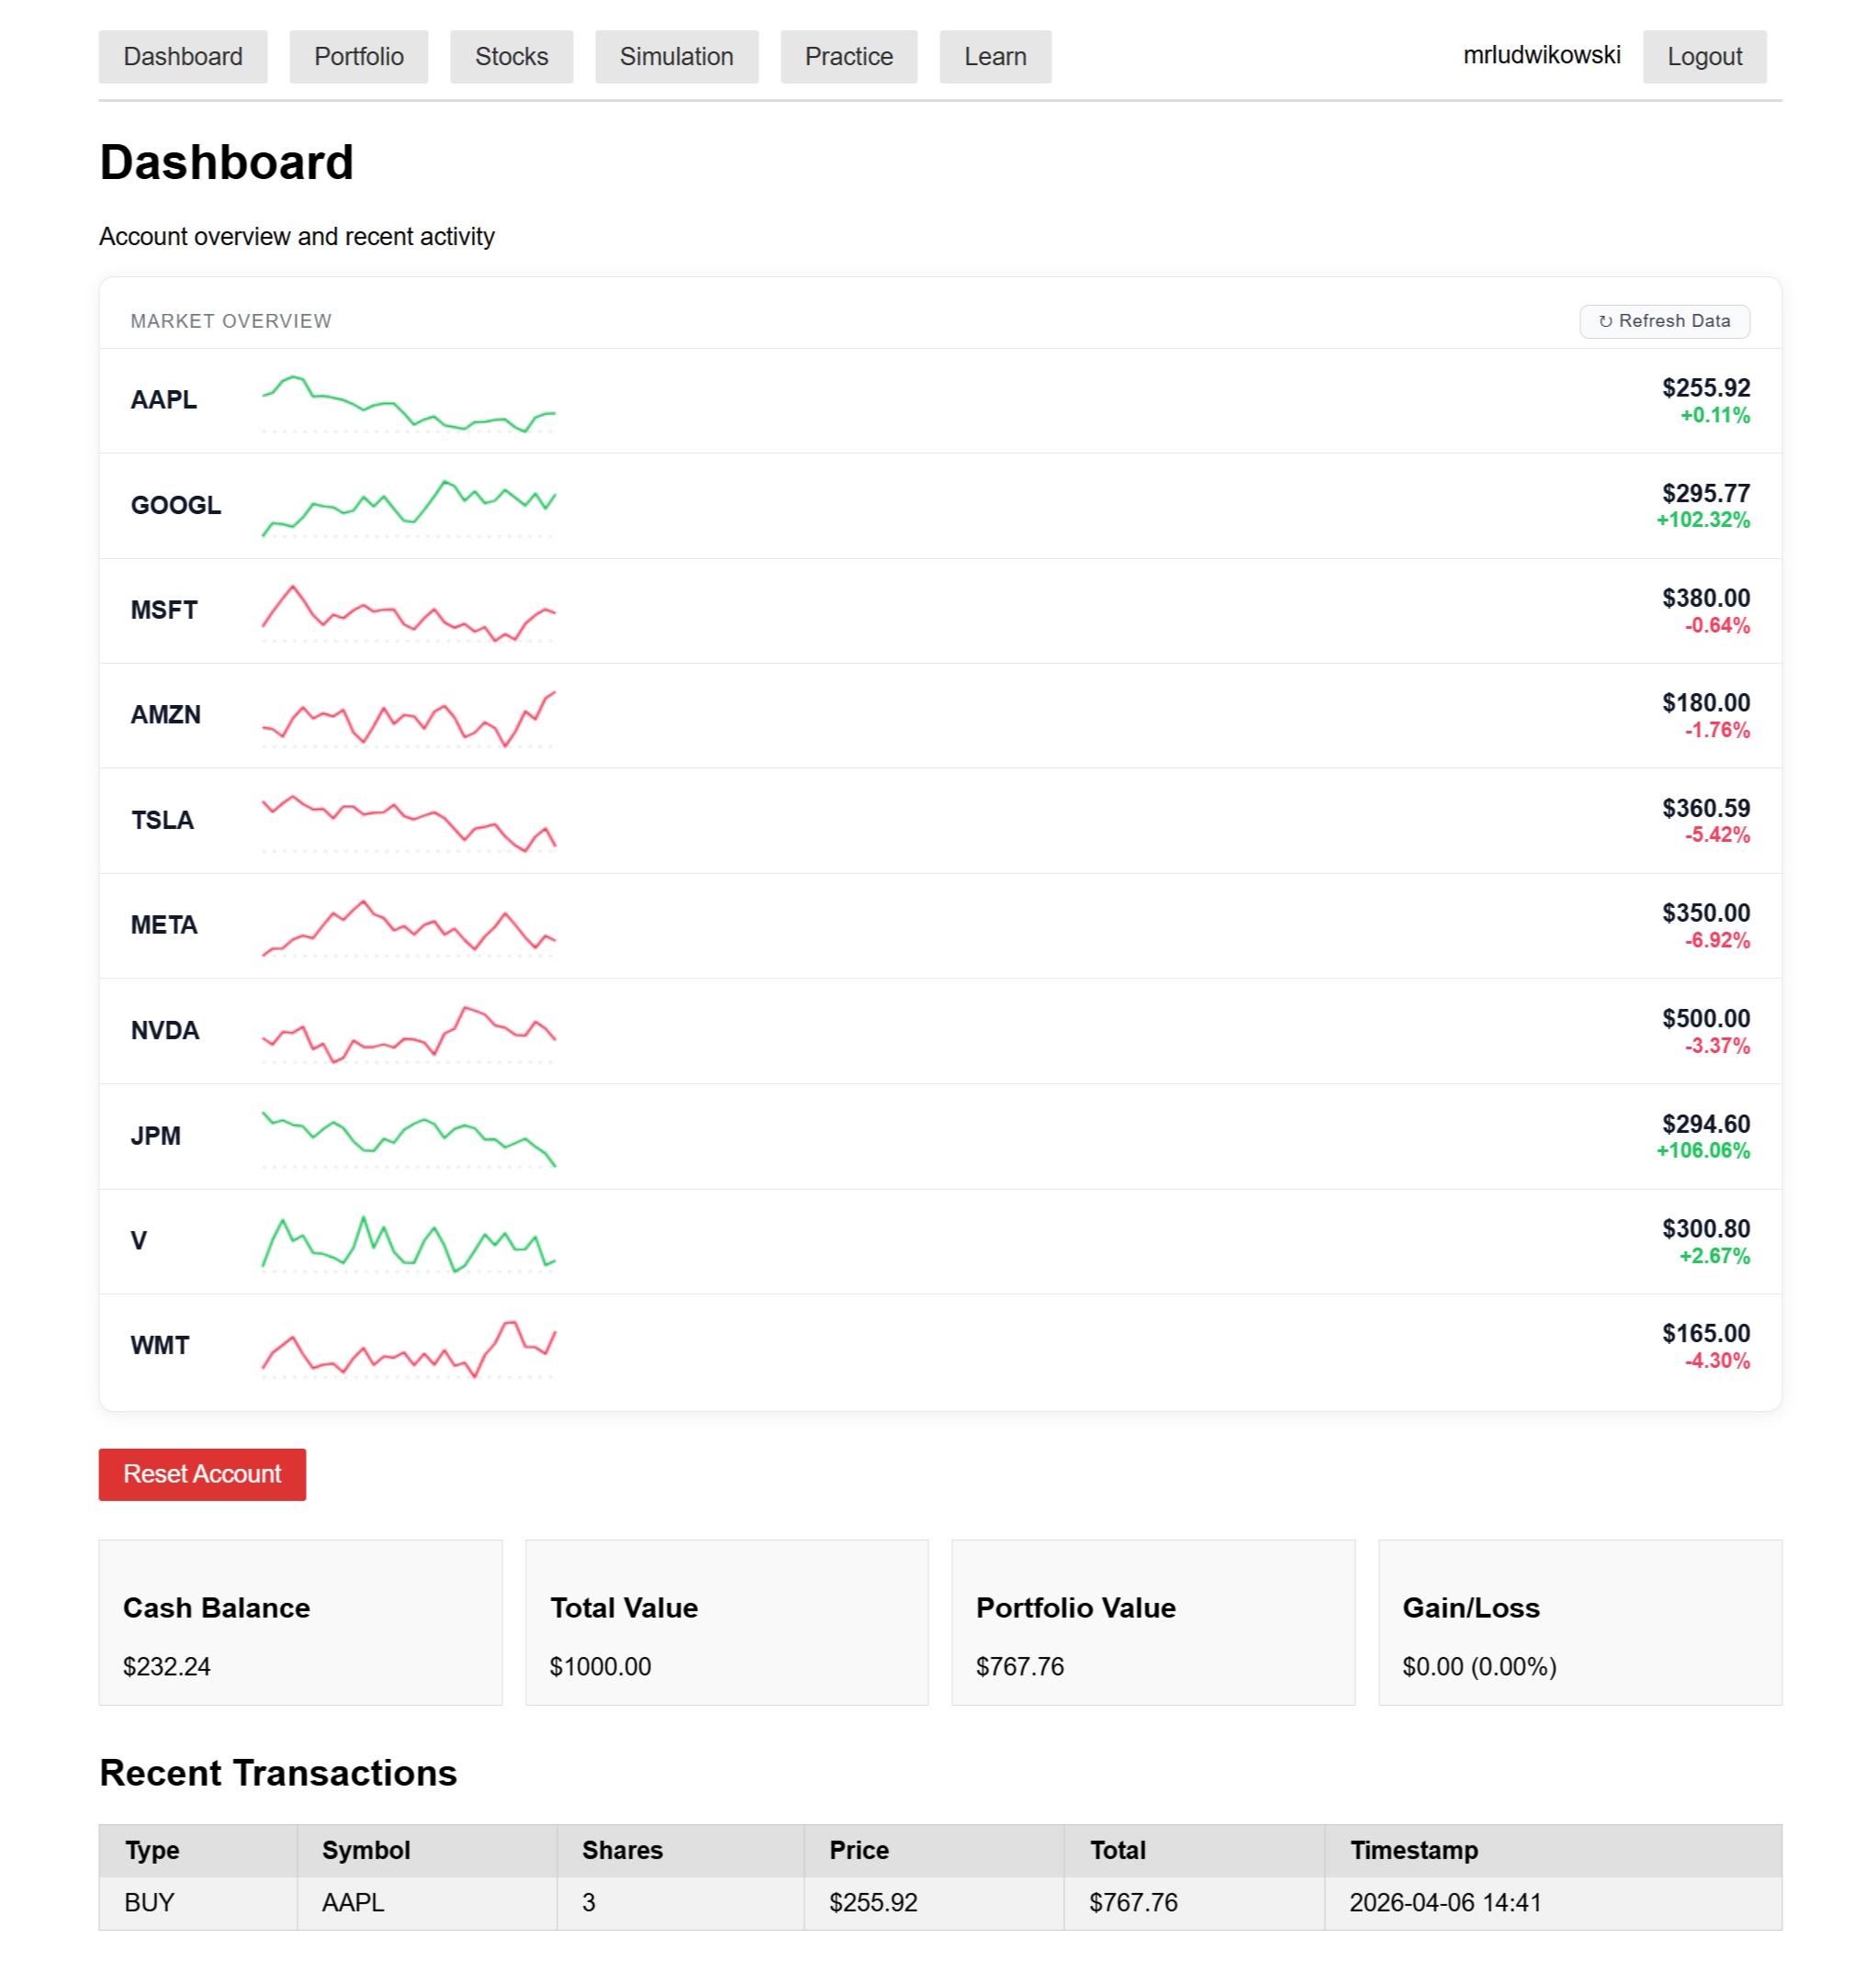This screenshot has width=1876, height=1983.
Task: Click the Price column header
Action: pyautogui.click(x=934, y=1851)
